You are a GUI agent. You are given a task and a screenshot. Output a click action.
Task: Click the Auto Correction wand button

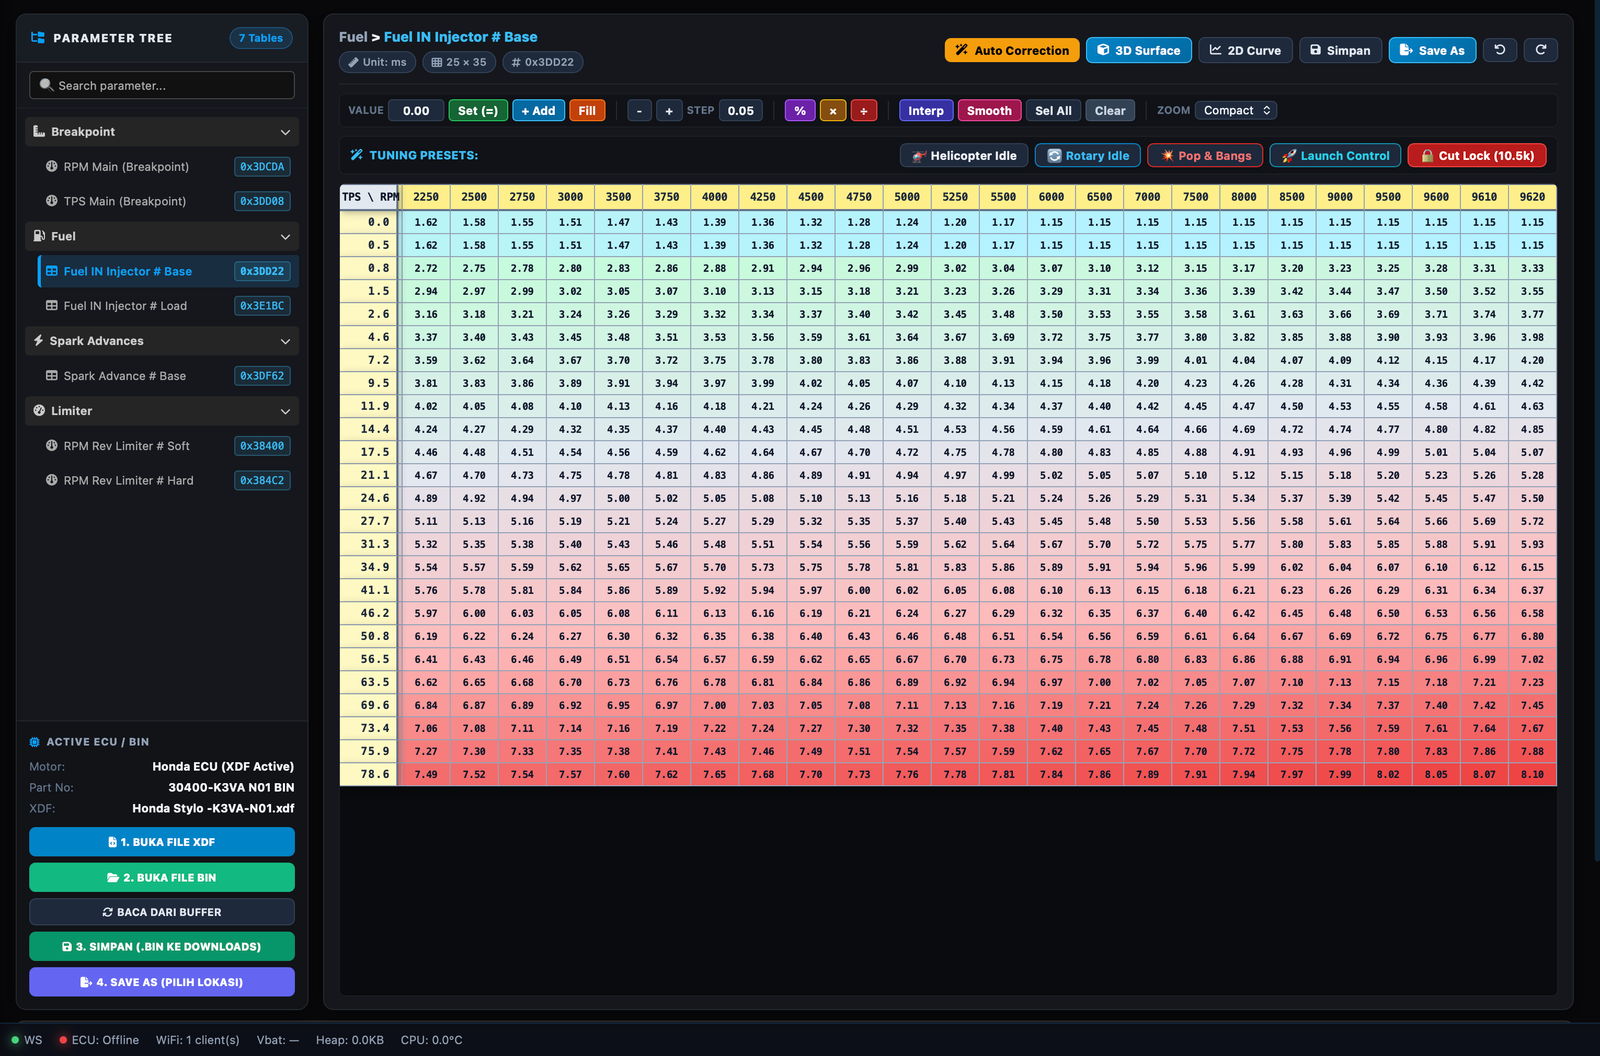1012,50
